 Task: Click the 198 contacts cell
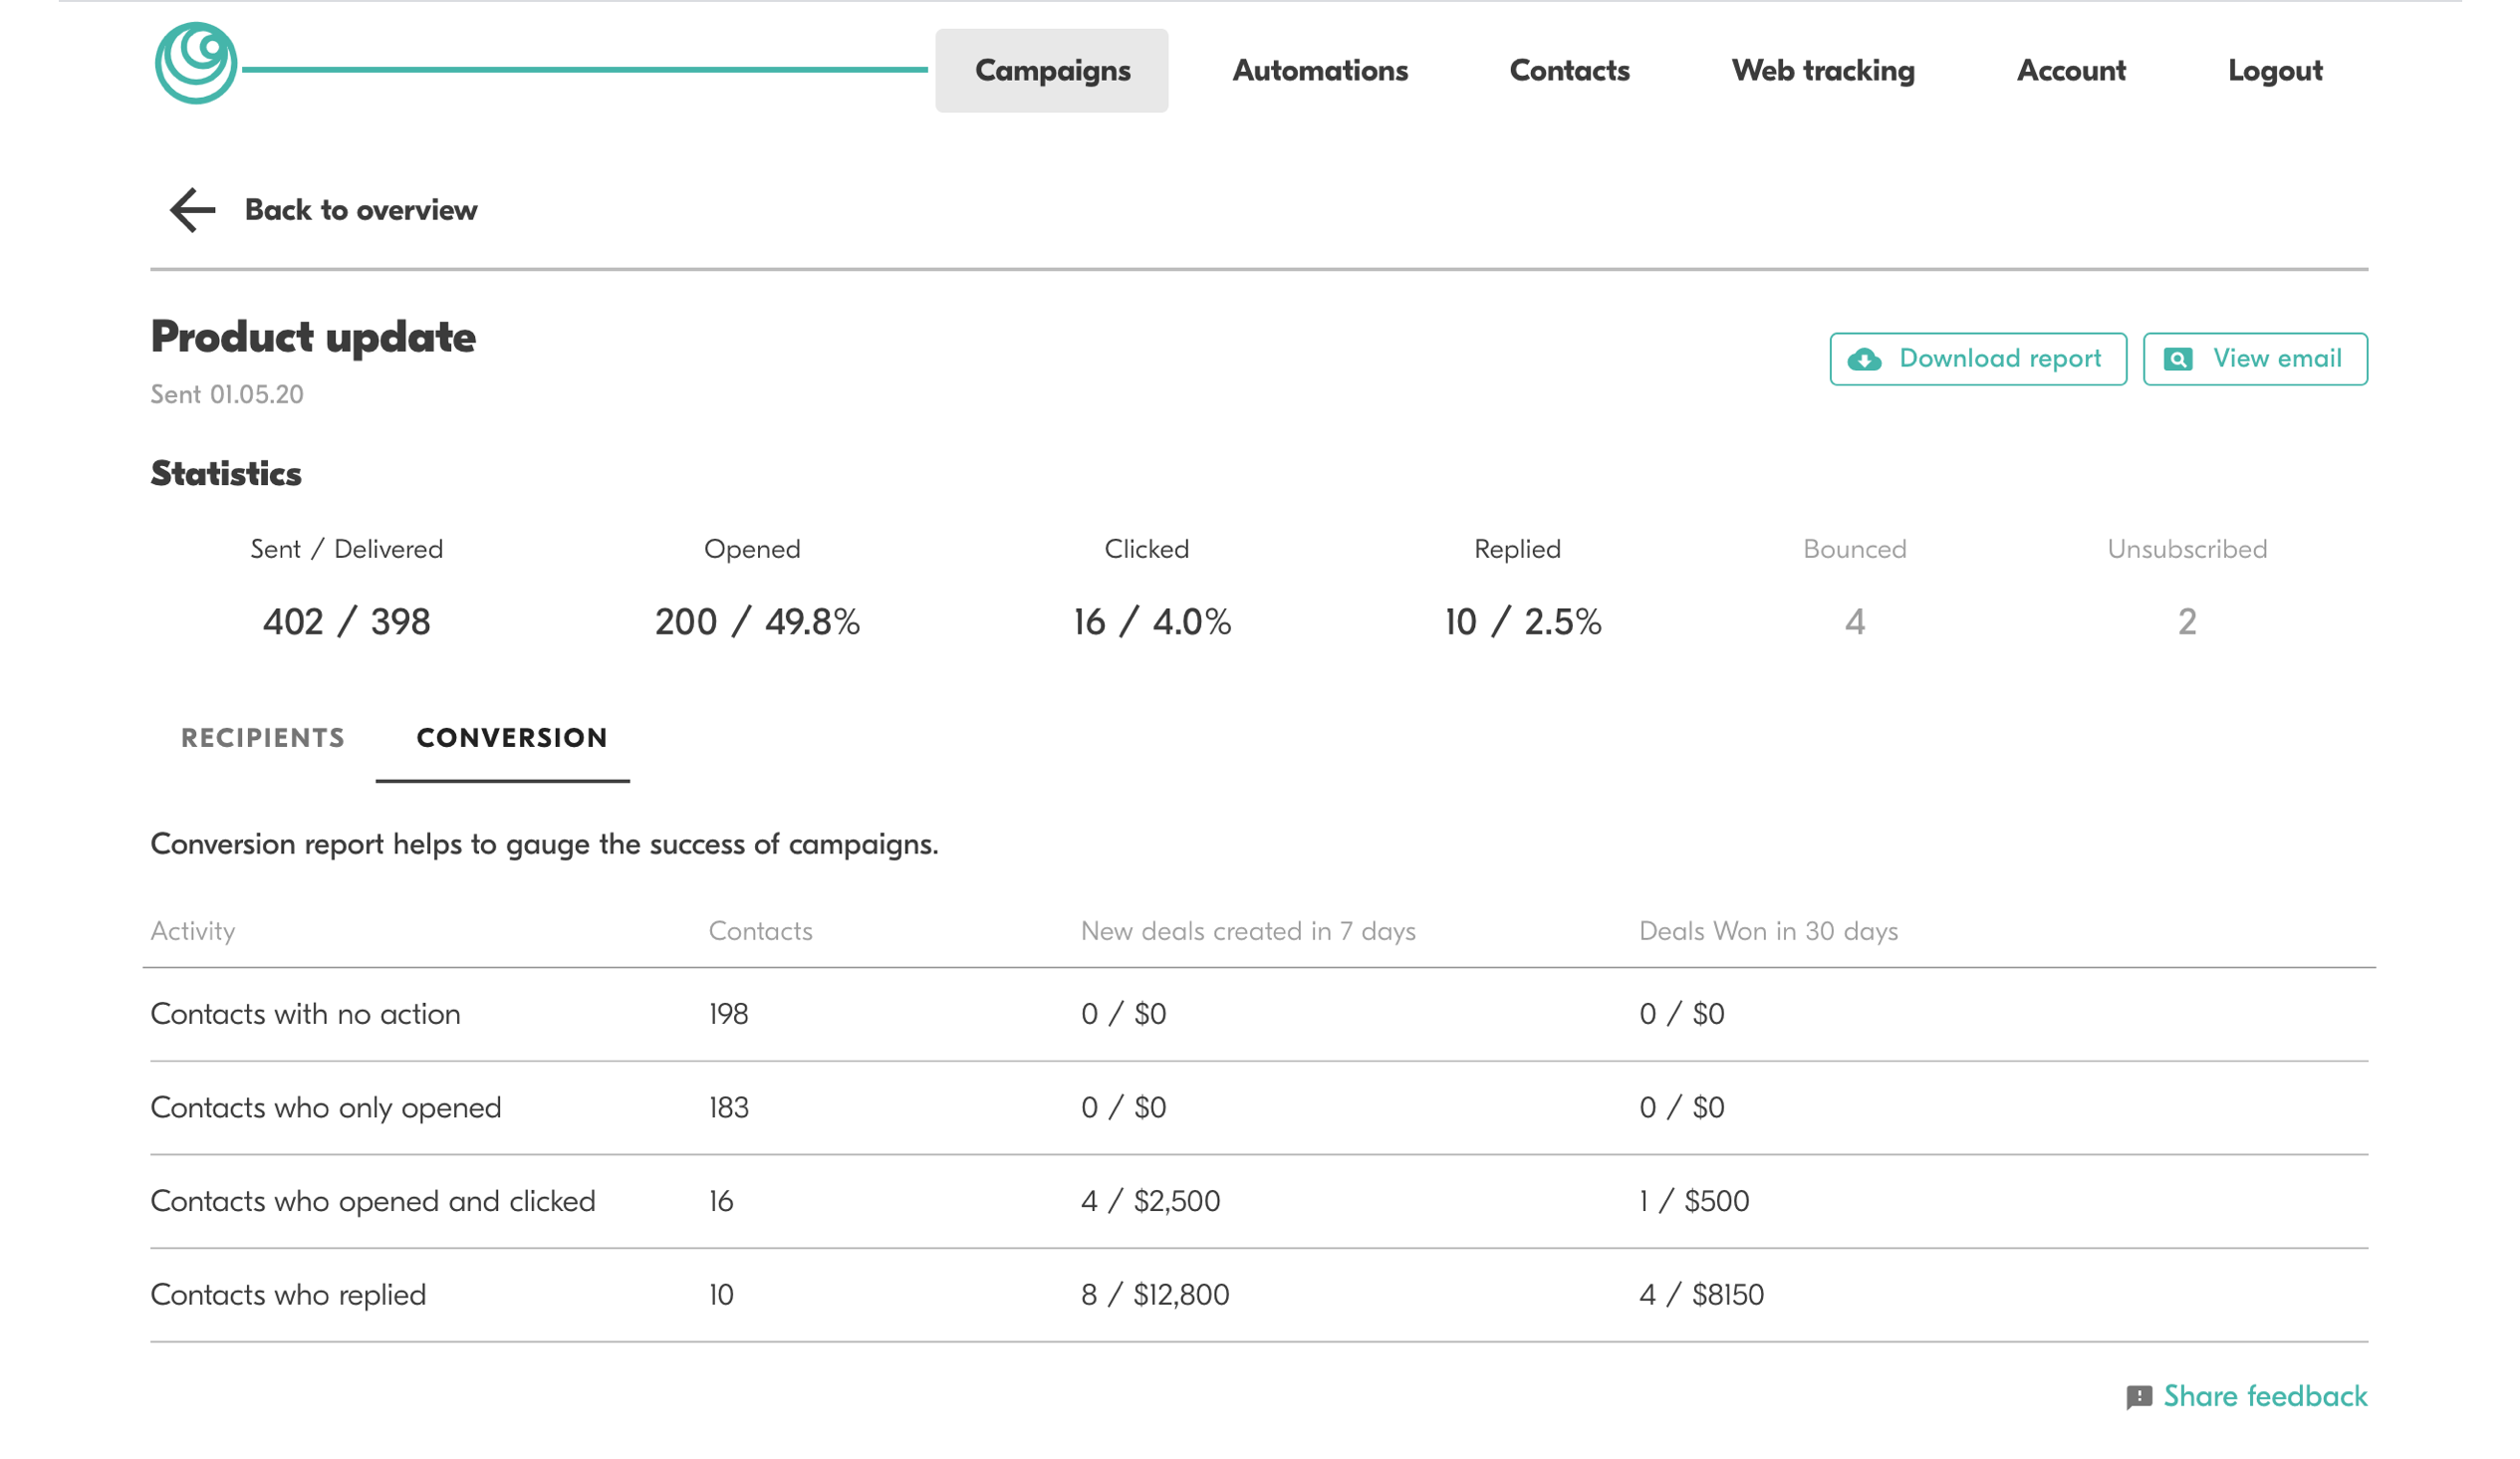(x=728, y=1014)
